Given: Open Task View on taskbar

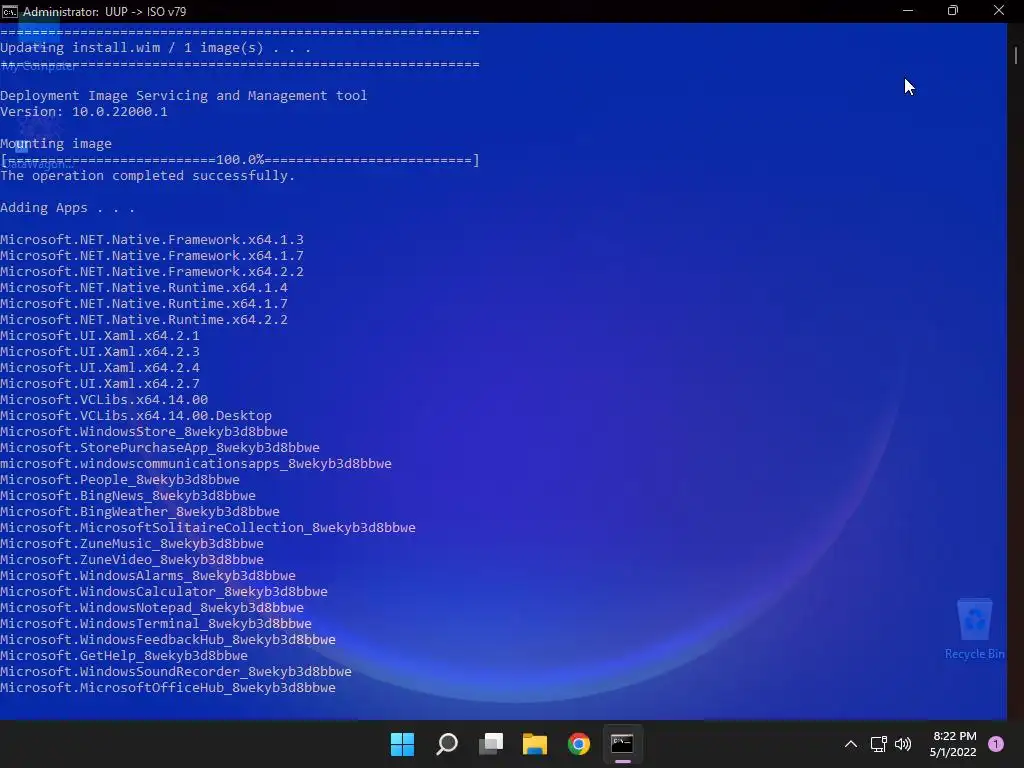Looking at the screenshot, I should click(x=491, y=744).
